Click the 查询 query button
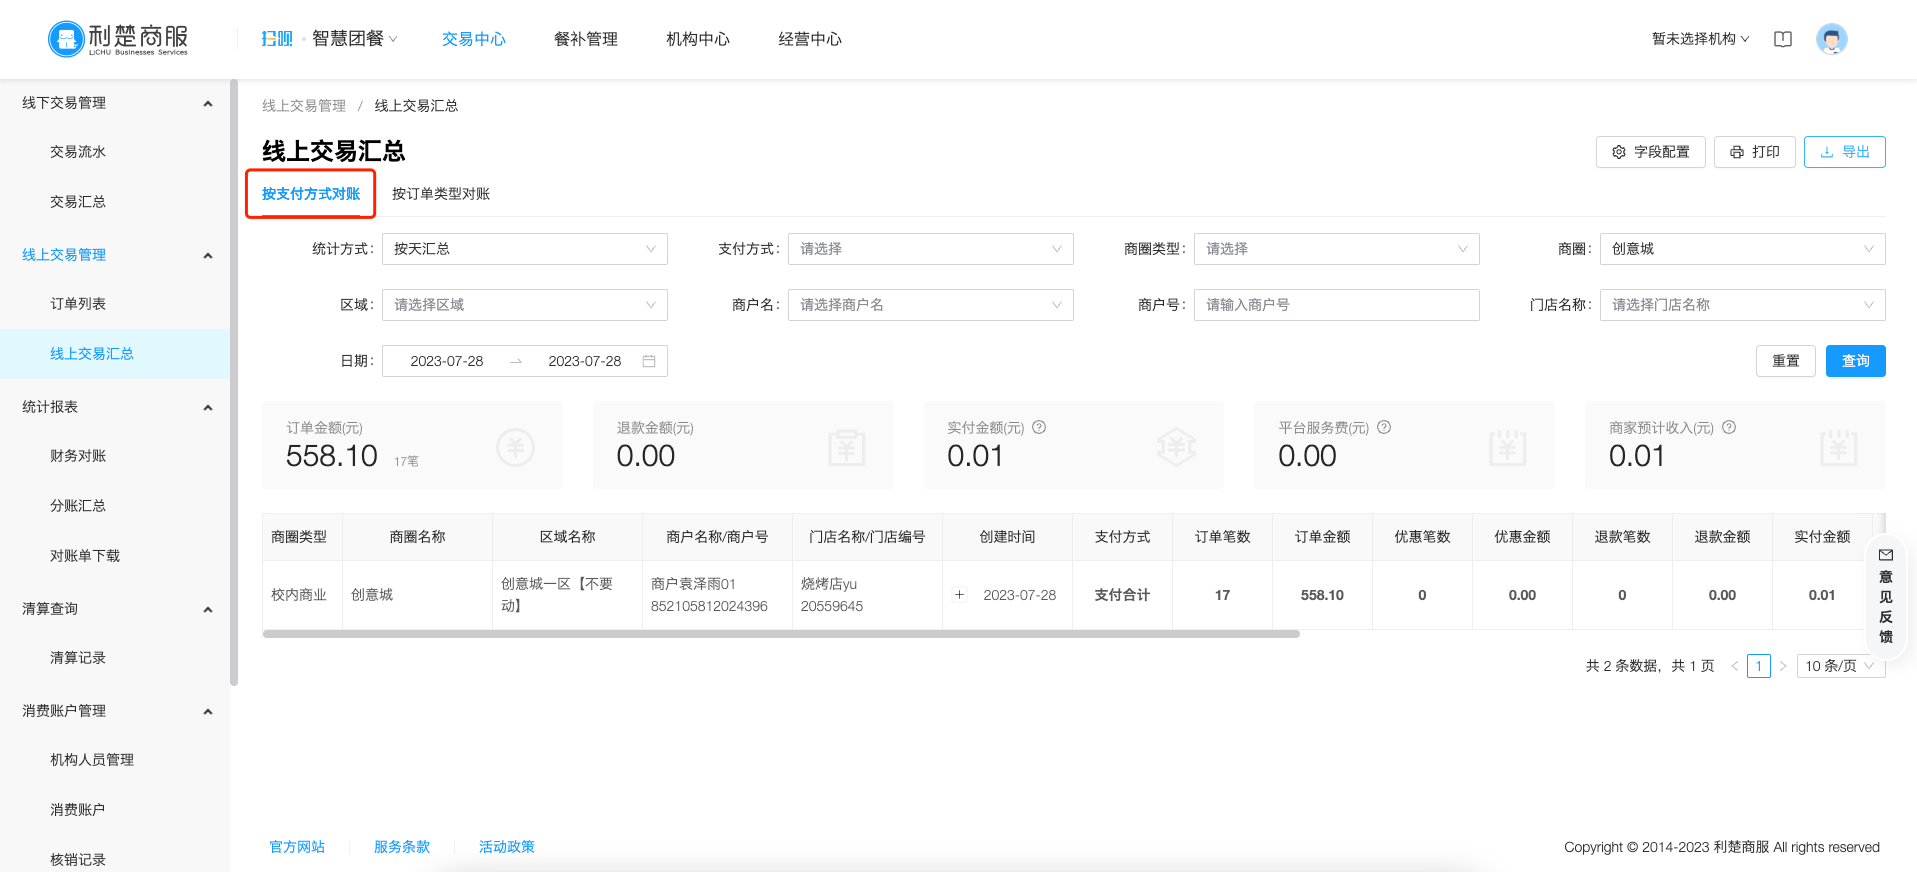The image size is (1917, 872). click(x=1856, y=361)
